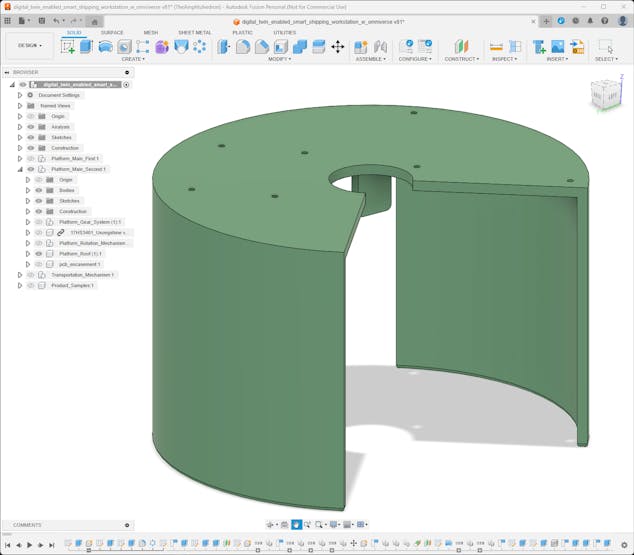Click the Extrude tool icon

coord(86,46)
